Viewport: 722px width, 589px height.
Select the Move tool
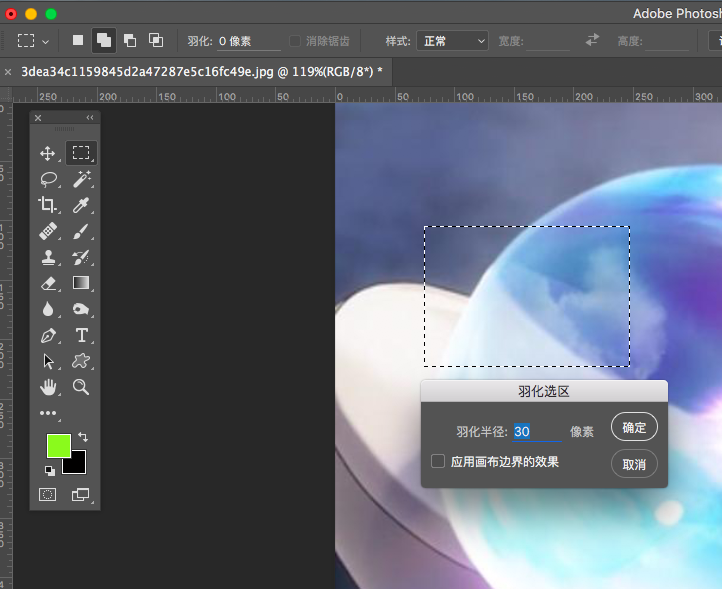pos(47,153)
